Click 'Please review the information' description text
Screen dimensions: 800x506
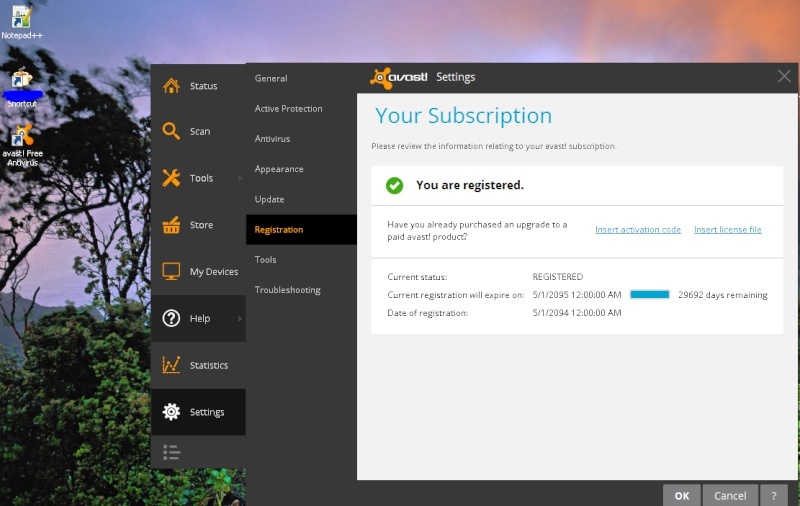tap(494, 146)
